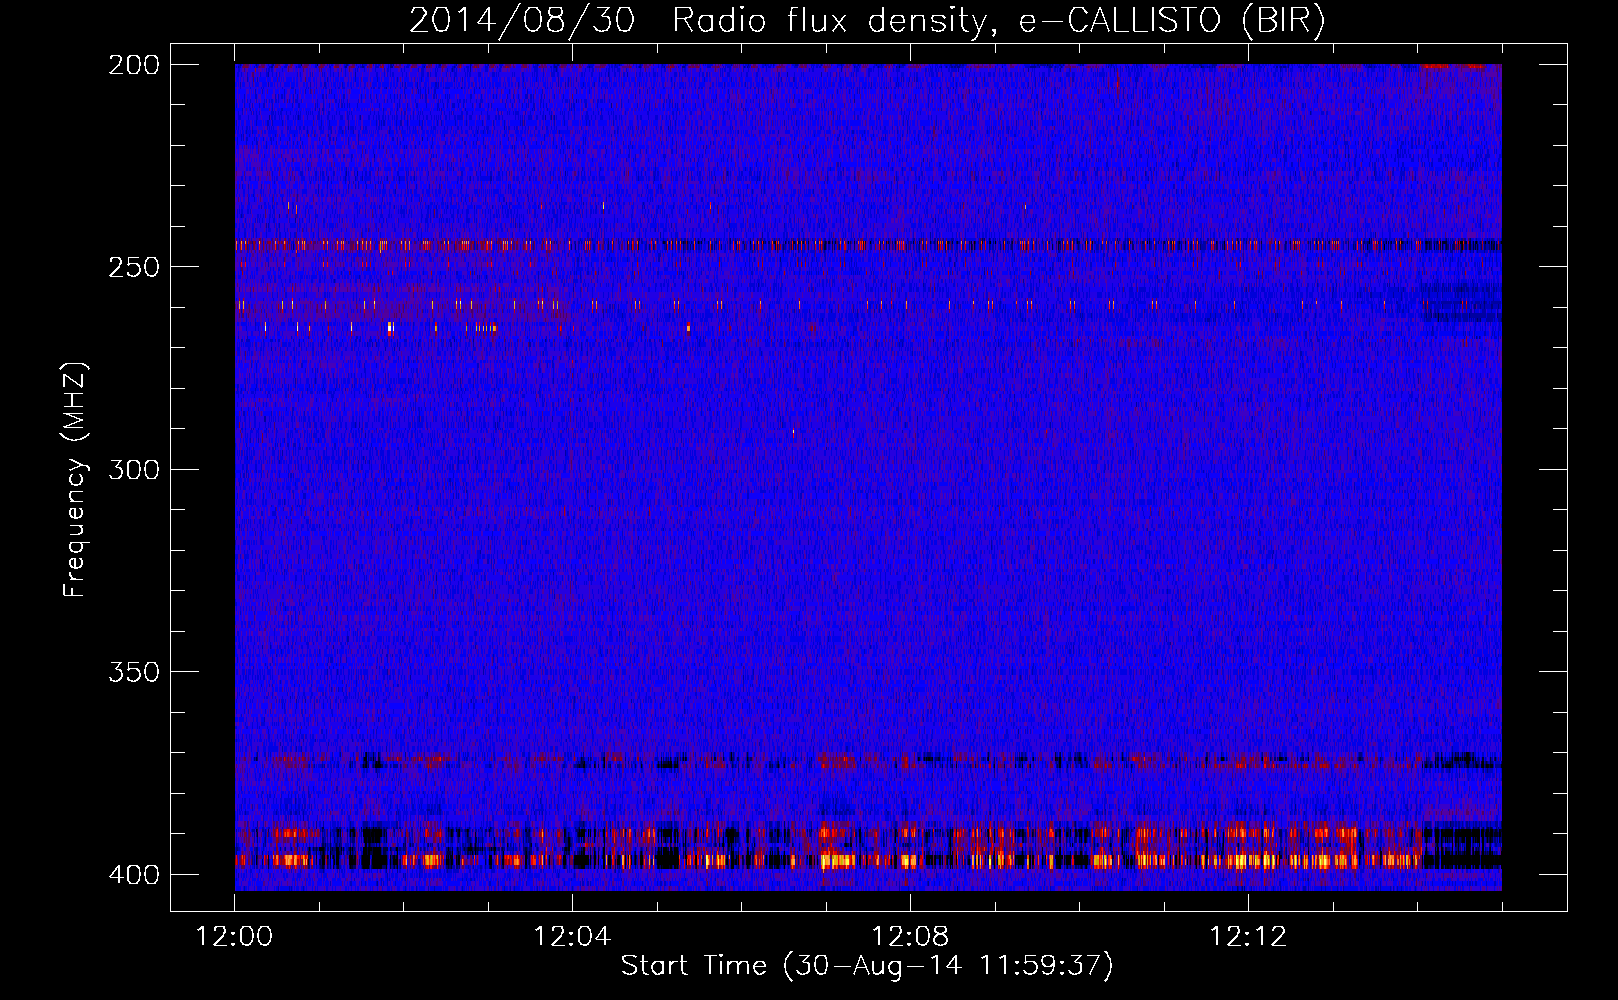The height and width of the screenshot is (1000, 1618).
Task: Click the 12:04 time tick label
Action: point(572,937)
